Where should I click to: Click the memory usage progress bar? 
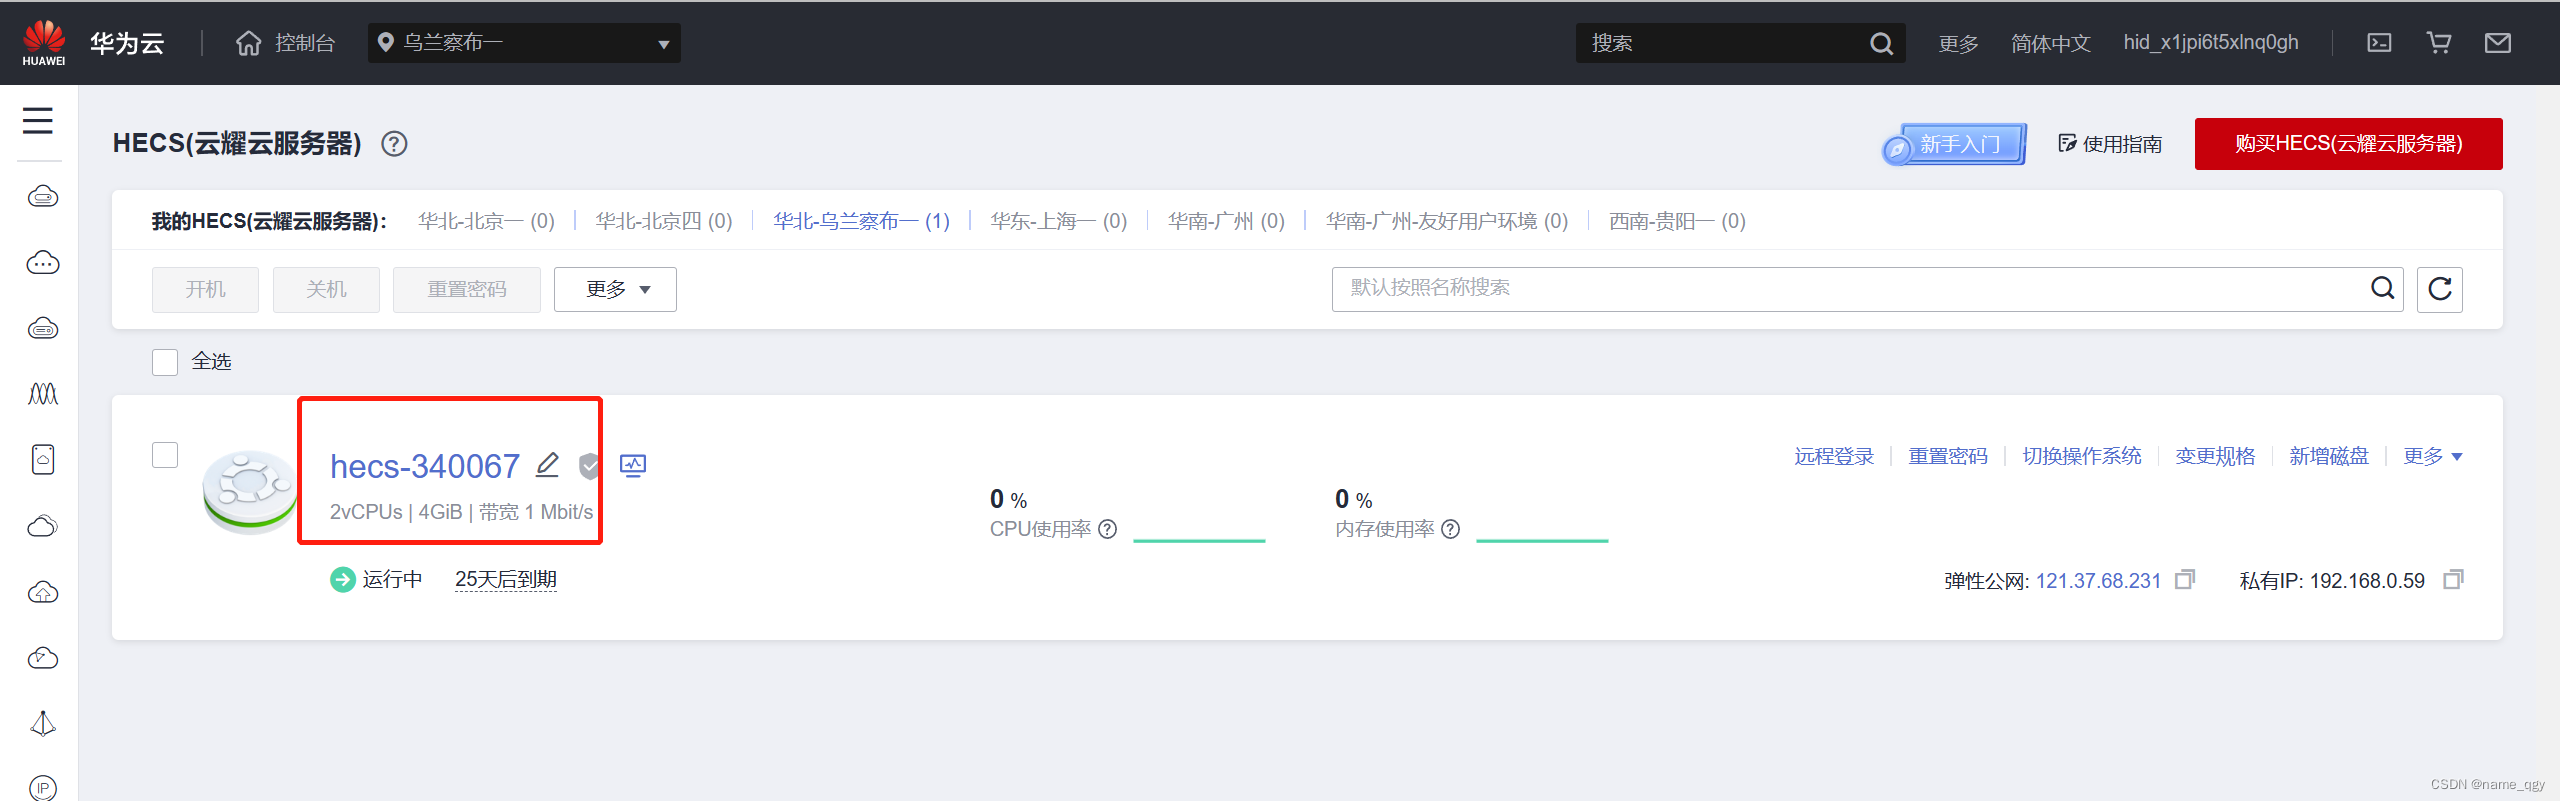[x=1542, y=540]
